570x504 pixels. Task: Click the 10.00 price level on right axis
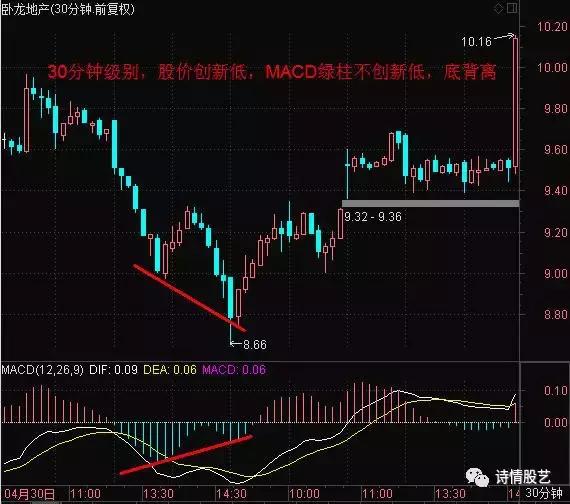(552, 68)
